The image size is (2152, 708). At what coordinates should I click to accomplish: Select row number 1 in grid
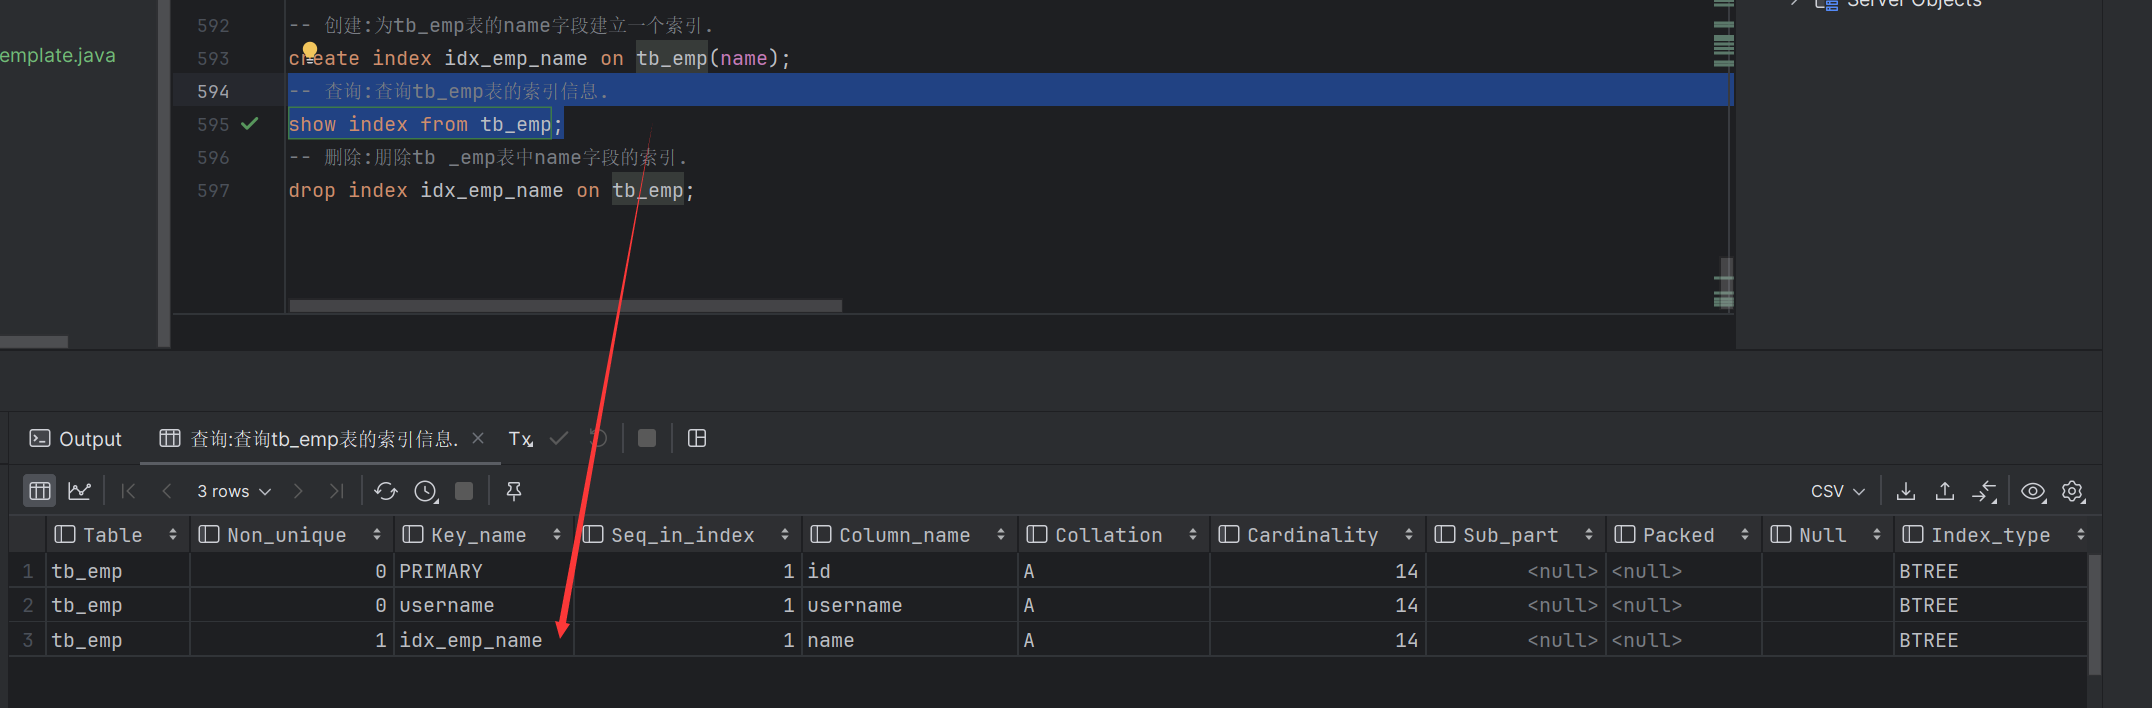point(28,571)
